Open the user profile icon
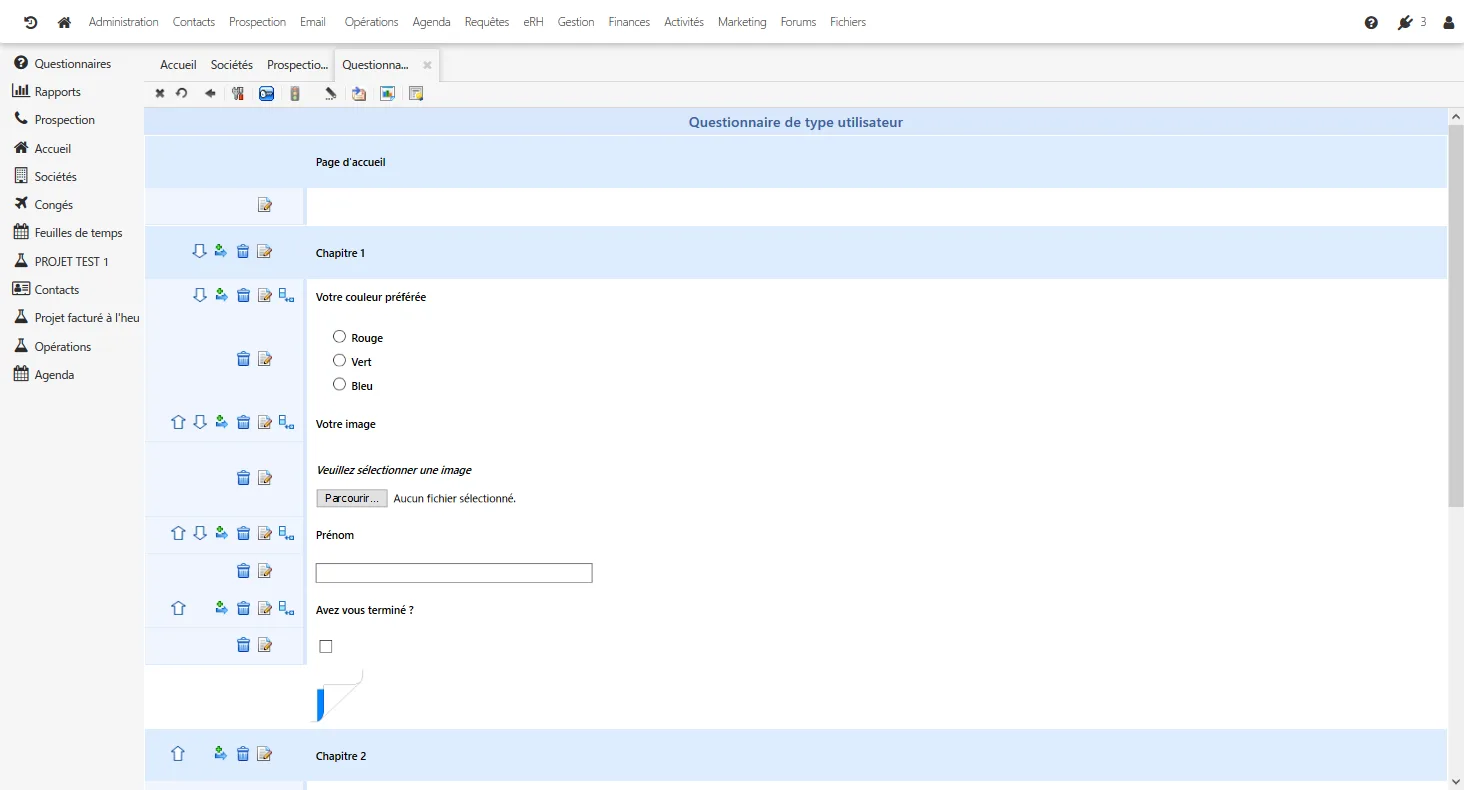Screen dimensions: 1464x790 [1448, 22]
